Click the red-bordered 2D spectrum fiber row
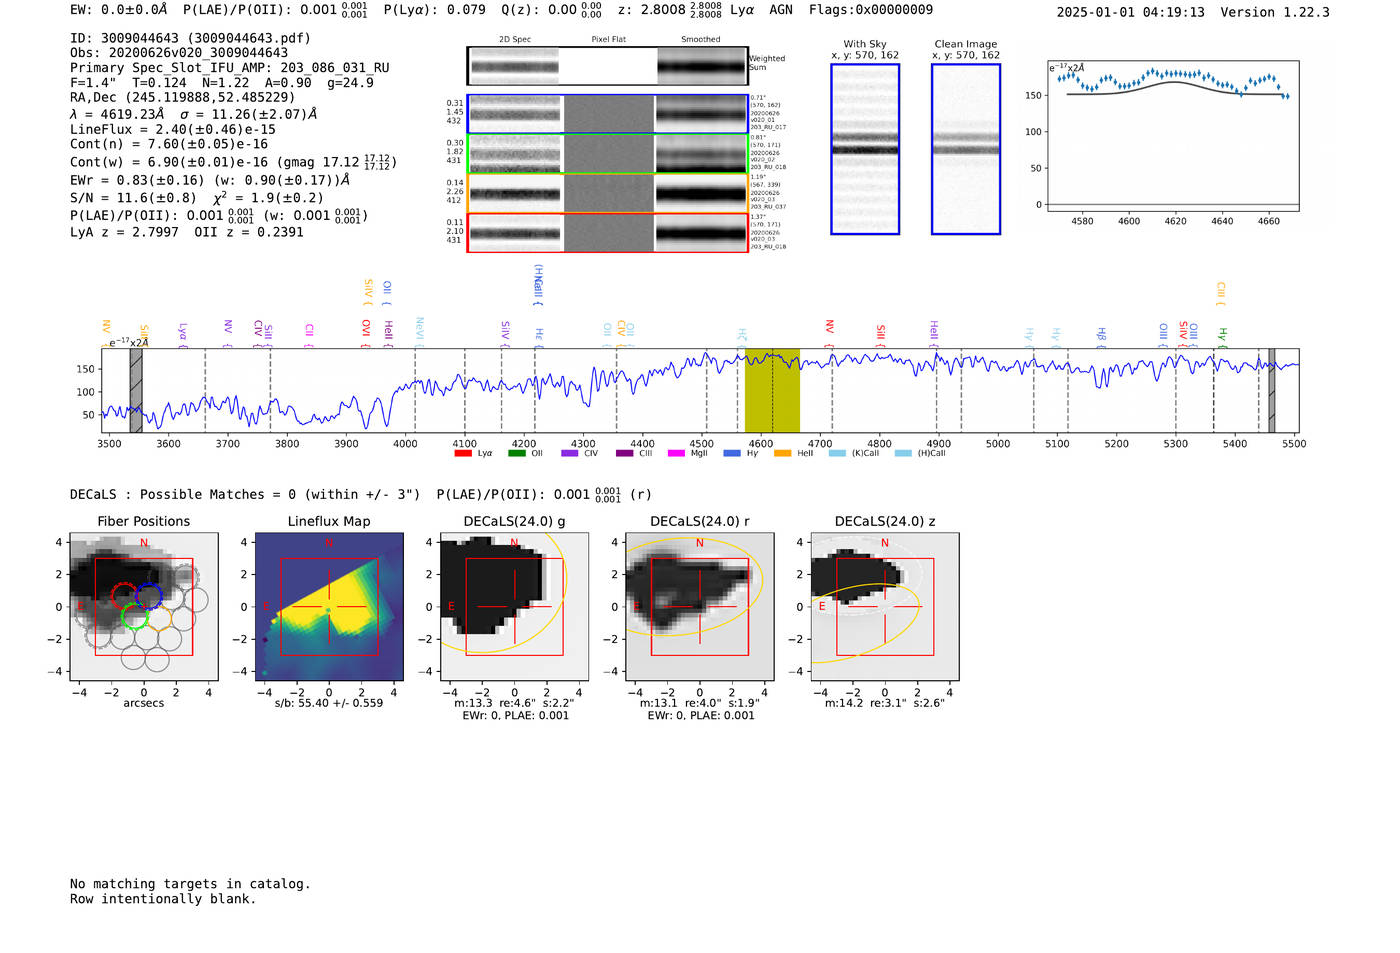This screenshot has width=1400, height=953. 608,233
